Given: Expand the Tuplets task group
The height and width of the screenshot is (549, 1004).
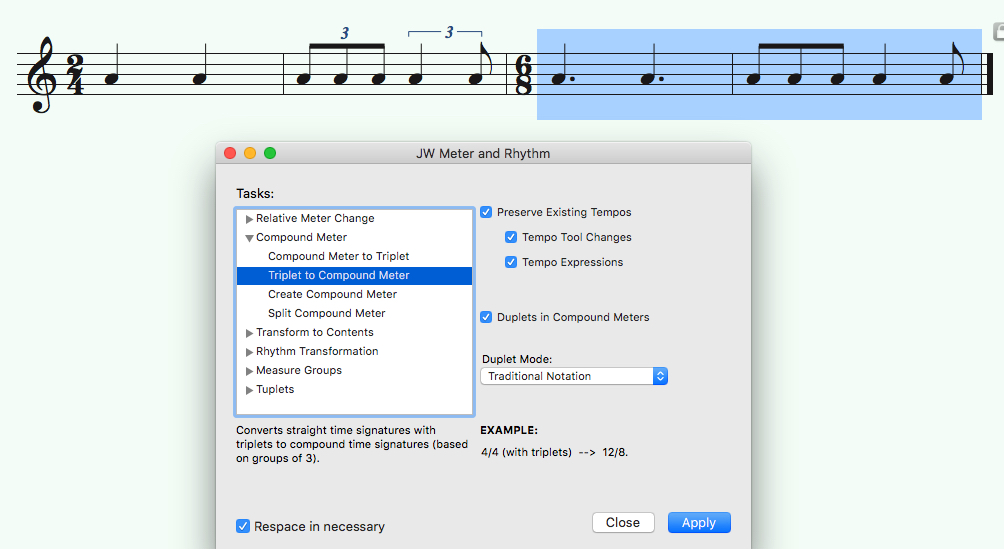Looking at the screenshot, I should 250,390.
